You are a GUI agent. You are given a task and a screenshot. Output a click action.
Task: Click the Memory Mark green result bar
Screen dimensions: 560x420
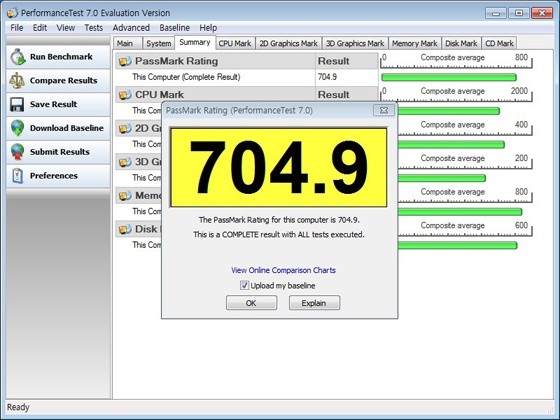[460, 212]
